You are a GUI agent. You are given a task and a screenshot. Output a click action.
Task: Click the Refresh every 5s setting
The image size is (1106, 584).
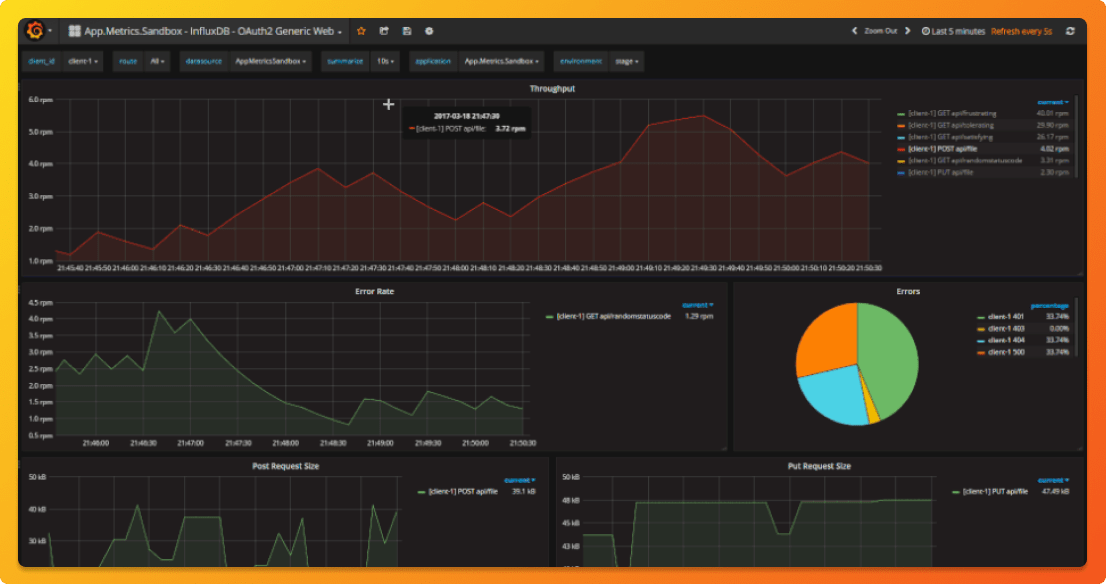[1021, 31]
